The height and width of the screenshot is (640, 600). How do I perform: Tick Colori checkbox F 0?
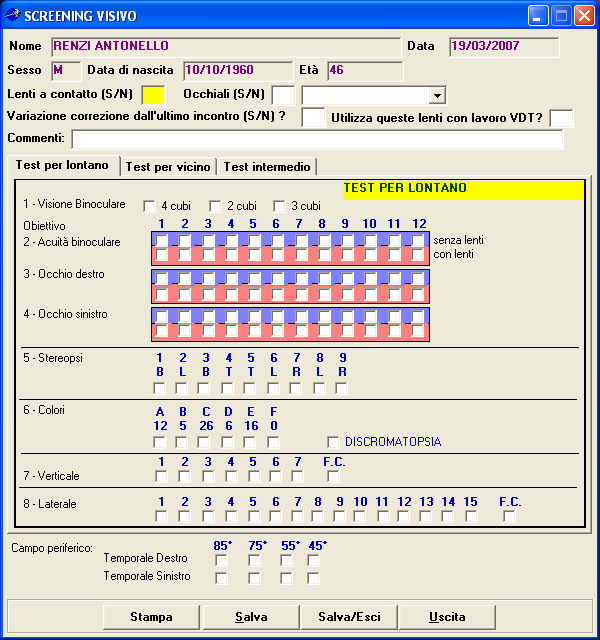point(273,442)
